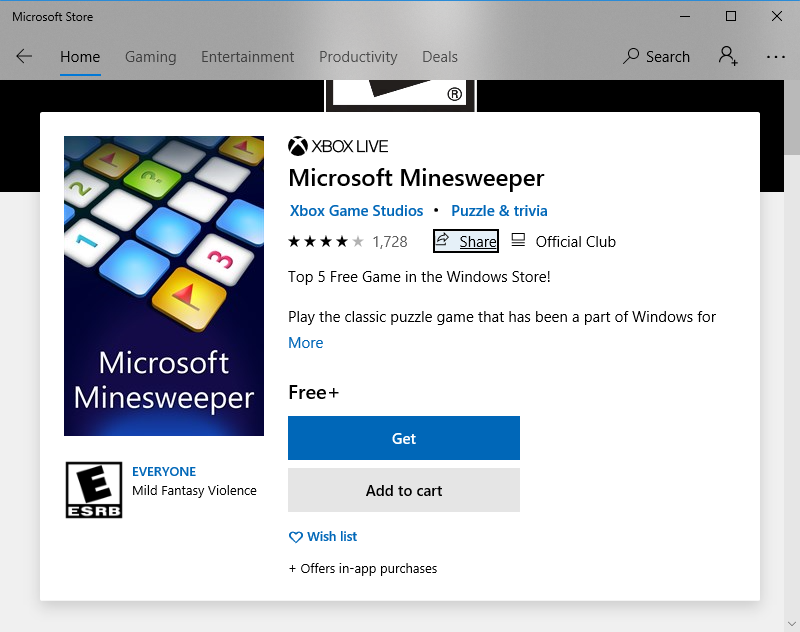Image resolution: width=800 pixels, height=632 pixels.
Task: Open the account sign-in icon
Action: pyautogui.click(x=728, y=56)
